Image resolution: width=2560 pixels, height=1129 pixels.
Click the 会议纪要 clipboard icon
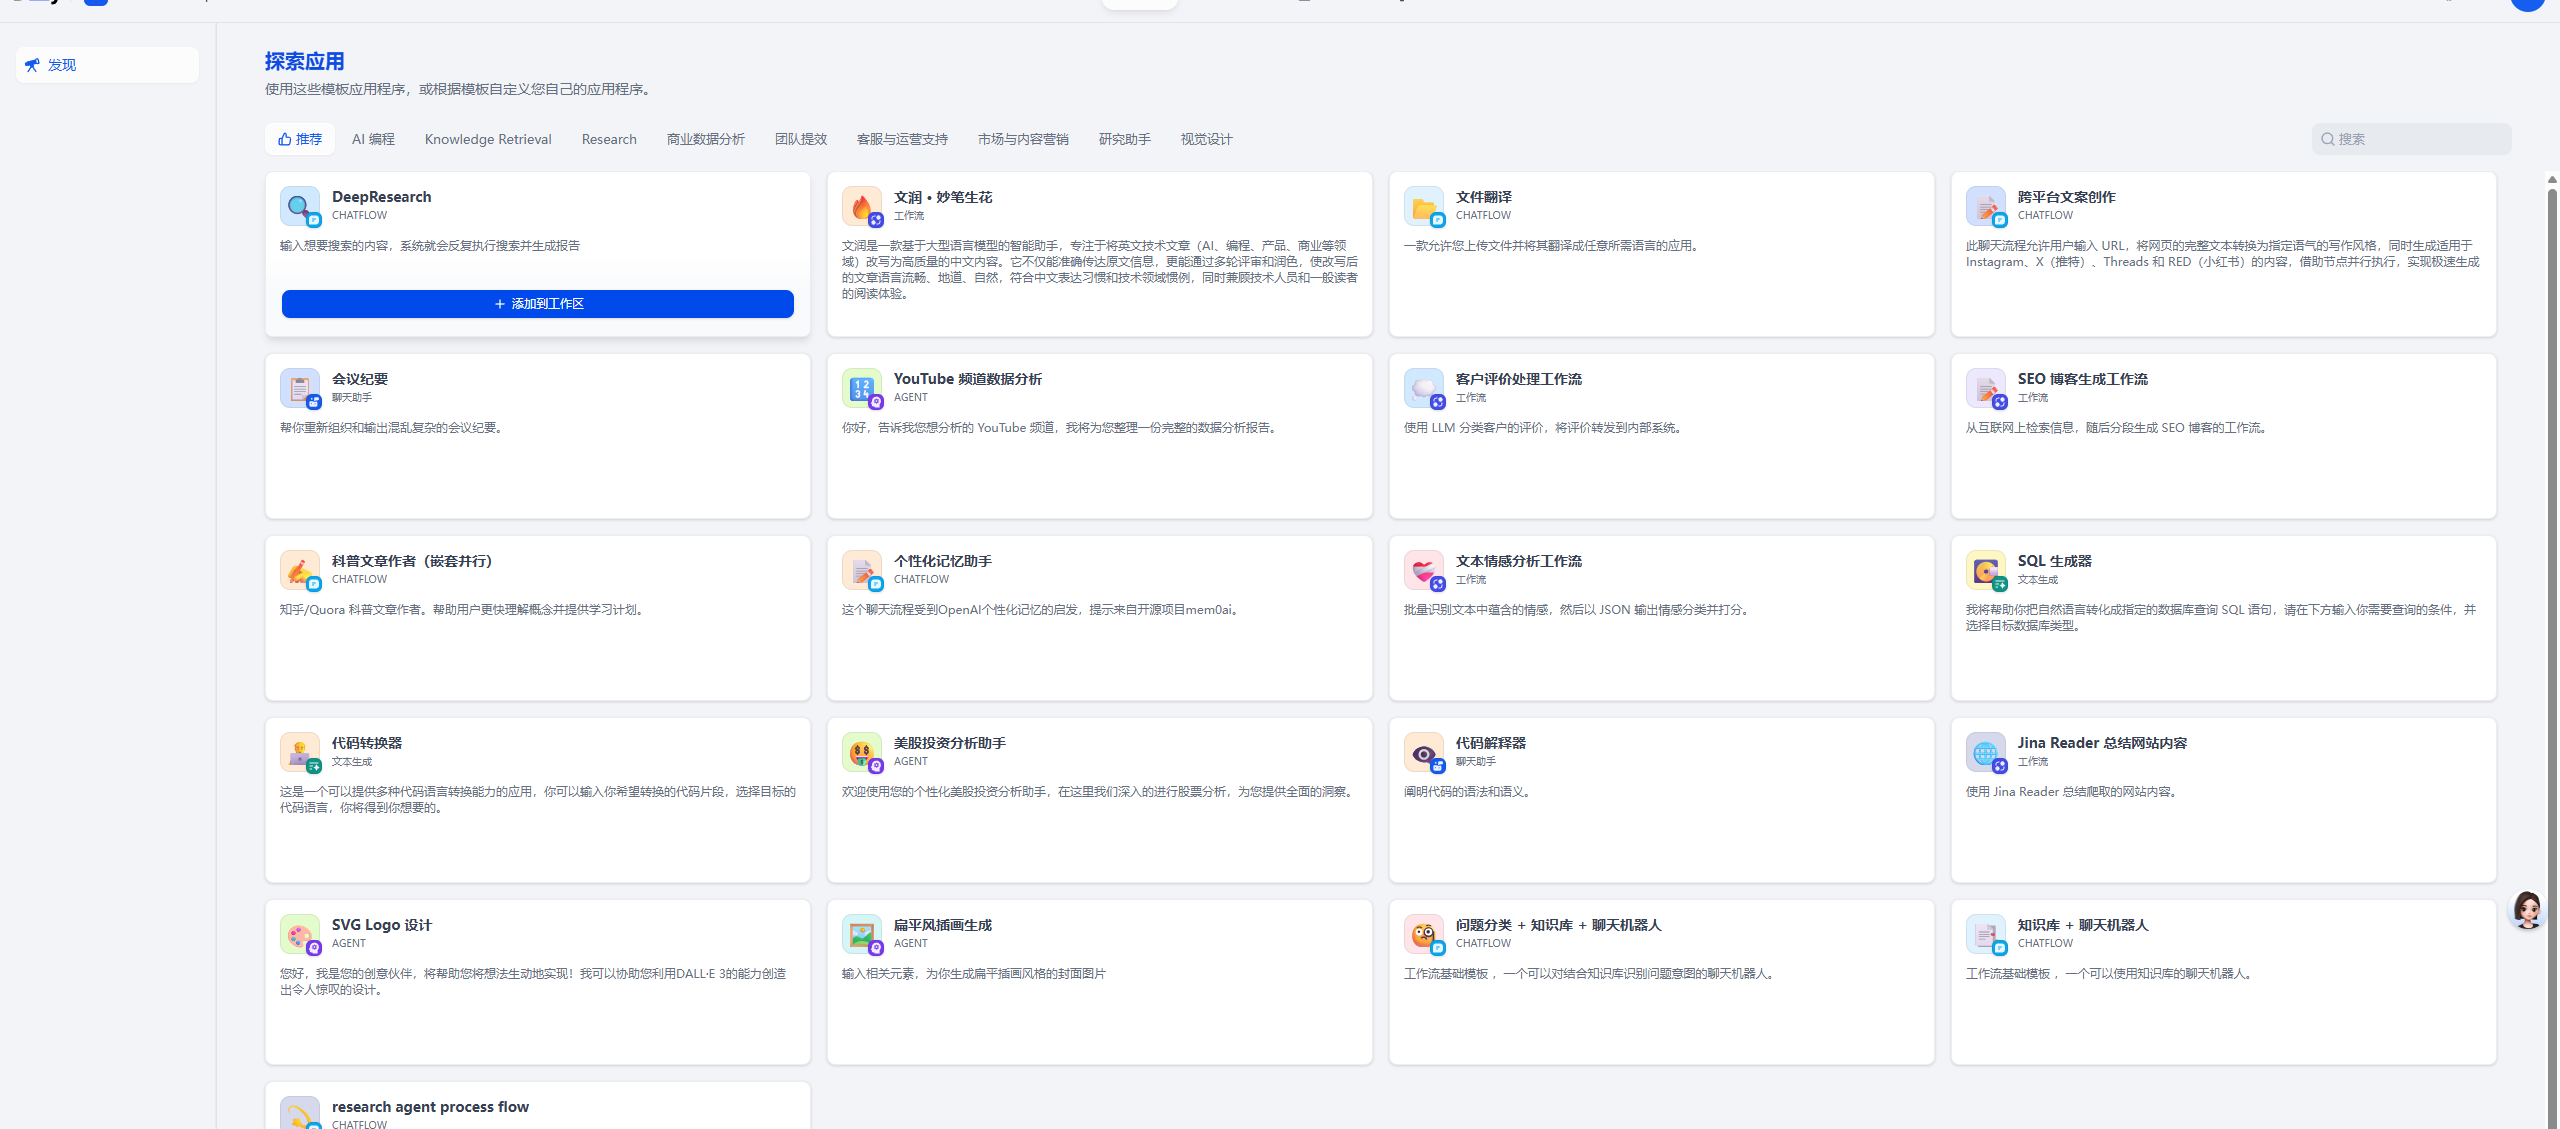coord(299,388)
